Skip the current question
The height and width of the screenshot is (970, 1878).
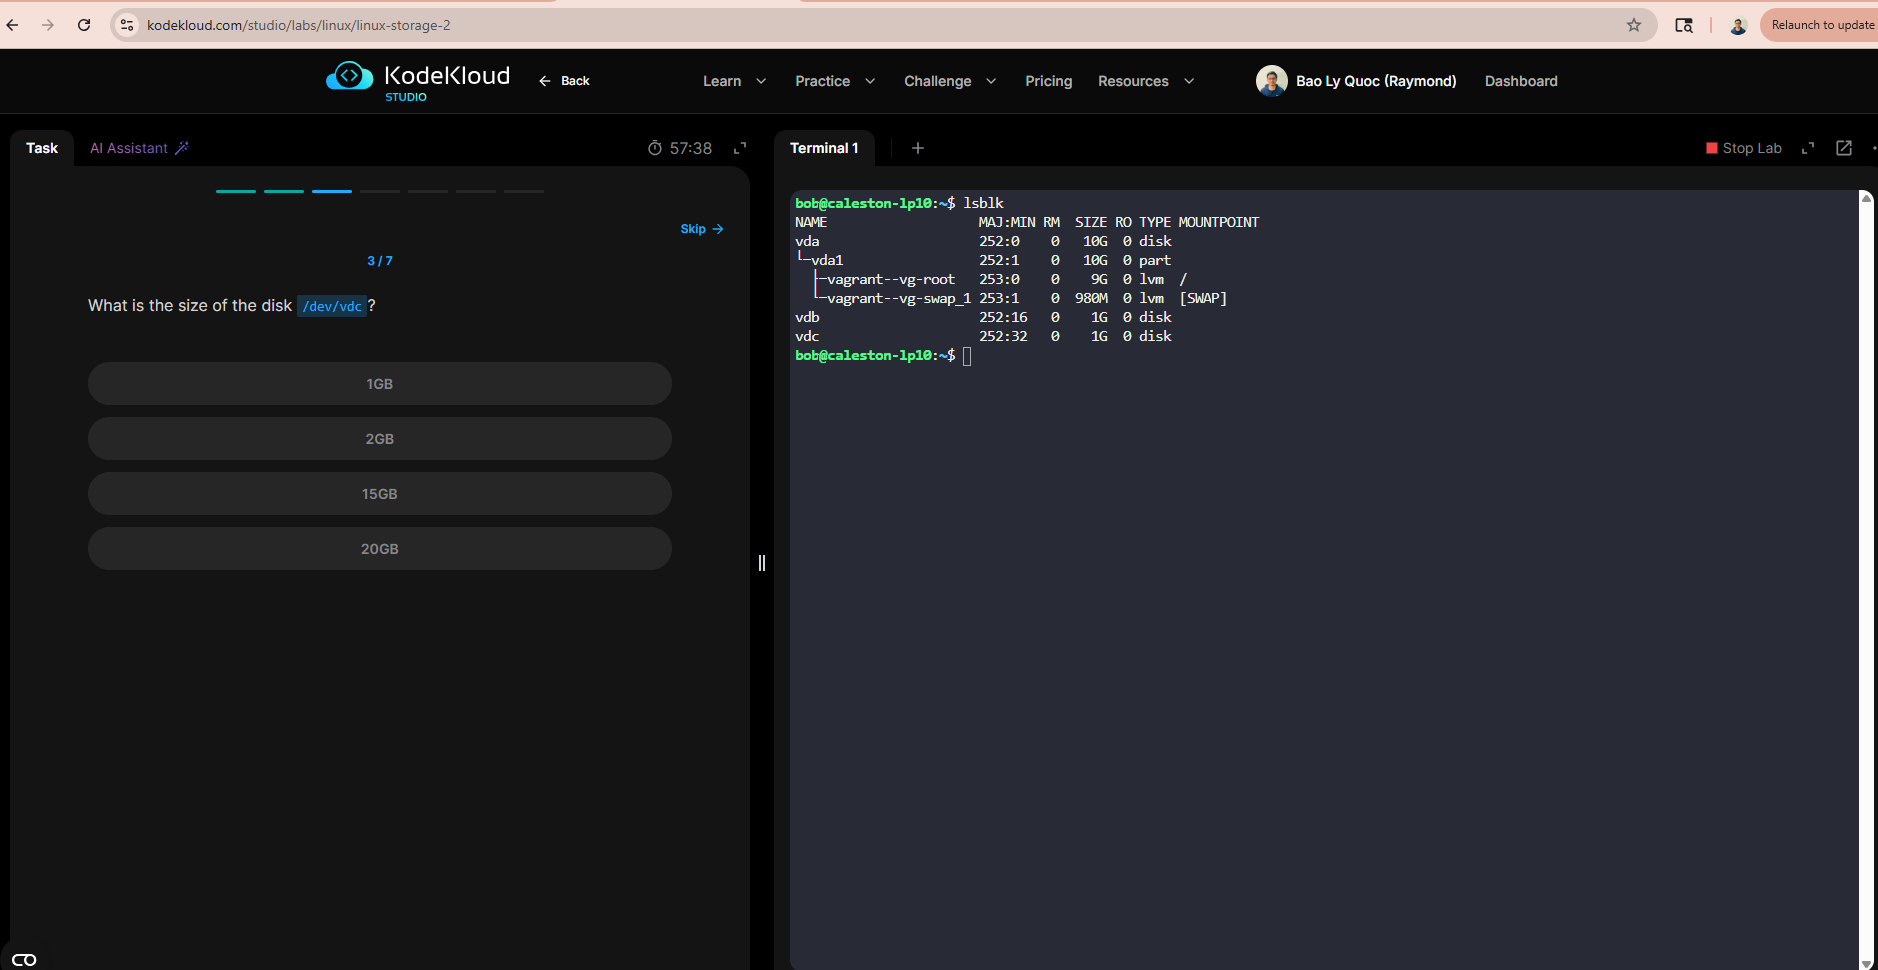coord(701,229)
